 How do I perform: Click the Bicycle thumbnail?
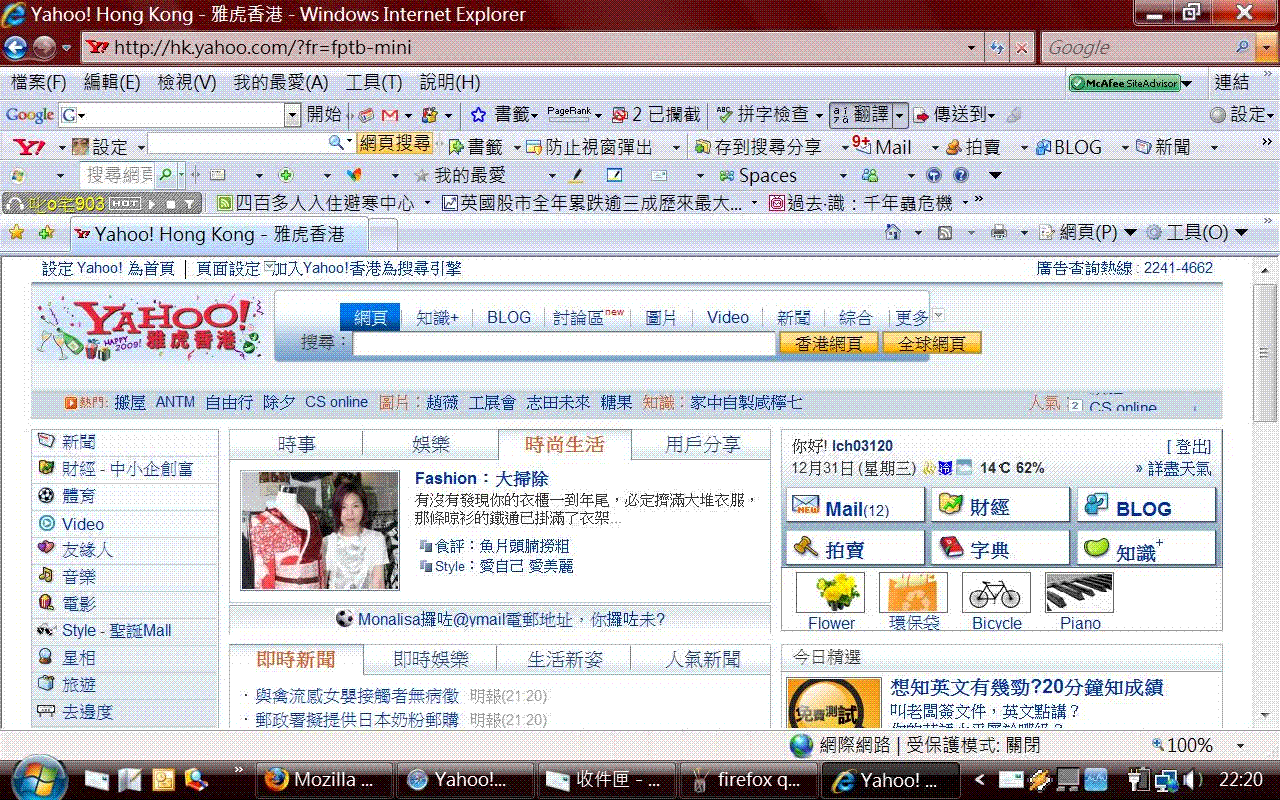[996, 592]
